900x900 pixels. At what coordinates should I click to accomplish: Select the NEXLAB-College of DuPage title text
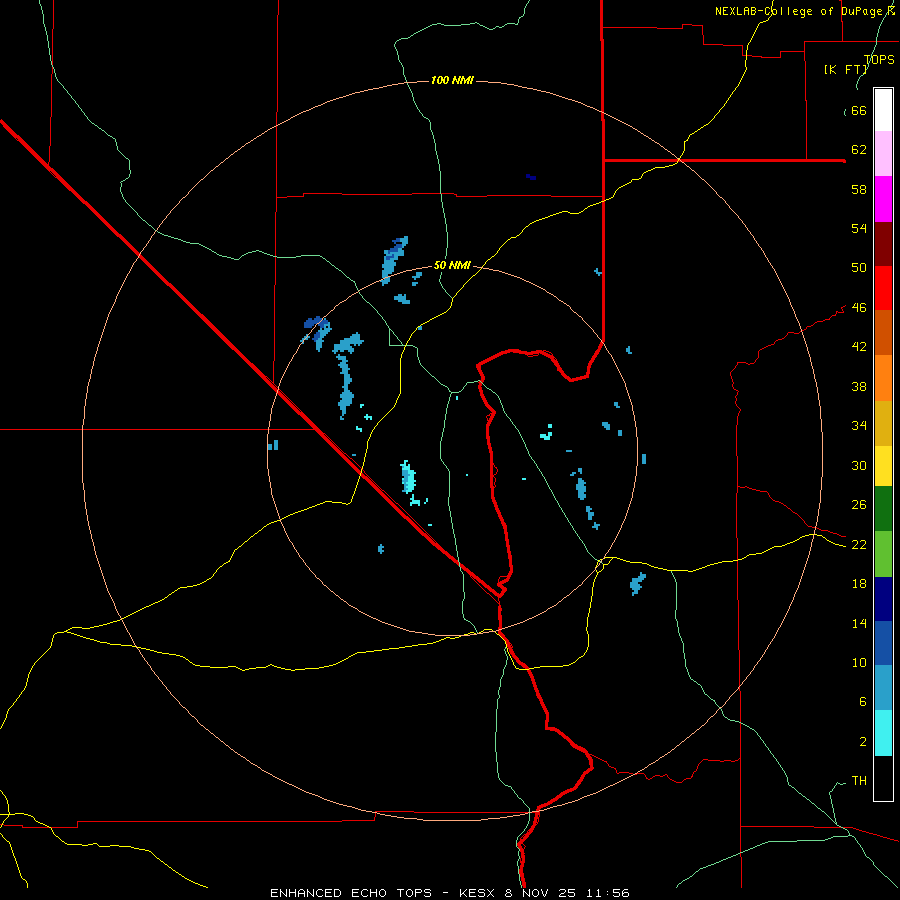[805, 11]
